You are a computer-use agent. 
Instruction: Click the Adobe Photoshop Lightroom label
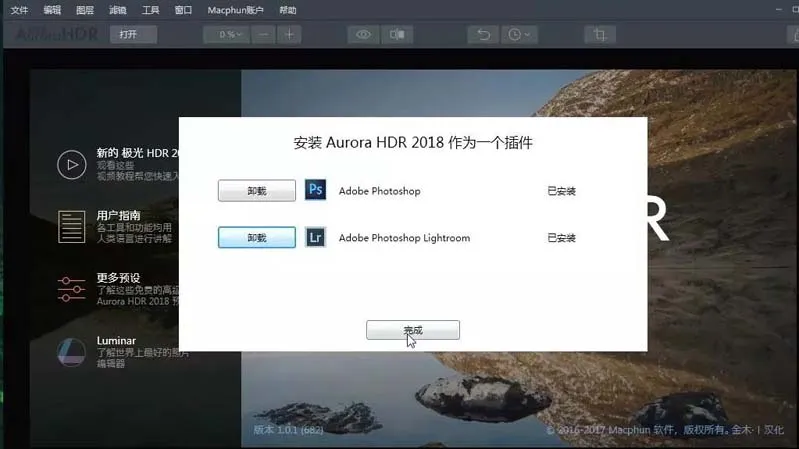click(x=405, y=238)
